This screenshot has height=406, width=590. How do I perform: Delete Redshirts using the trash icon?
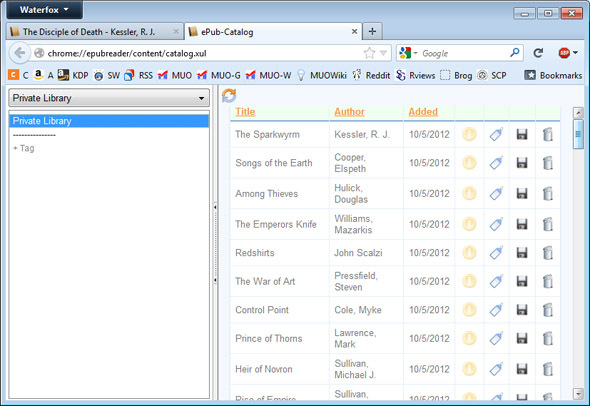click(548, 253)
